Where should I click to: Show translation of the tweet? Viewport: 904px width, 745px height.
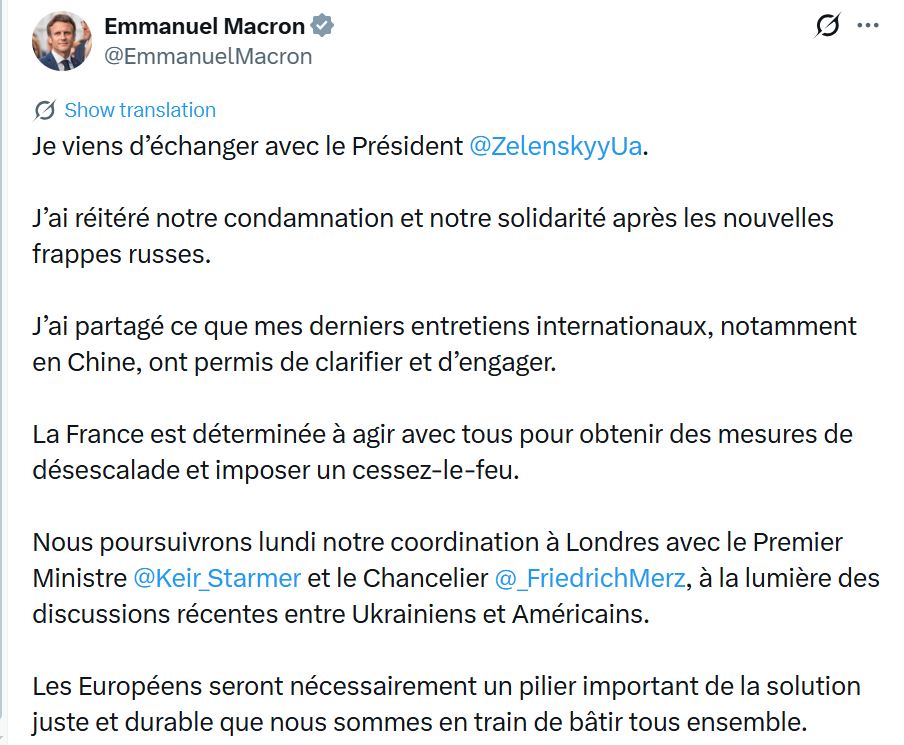pos(140,110)
